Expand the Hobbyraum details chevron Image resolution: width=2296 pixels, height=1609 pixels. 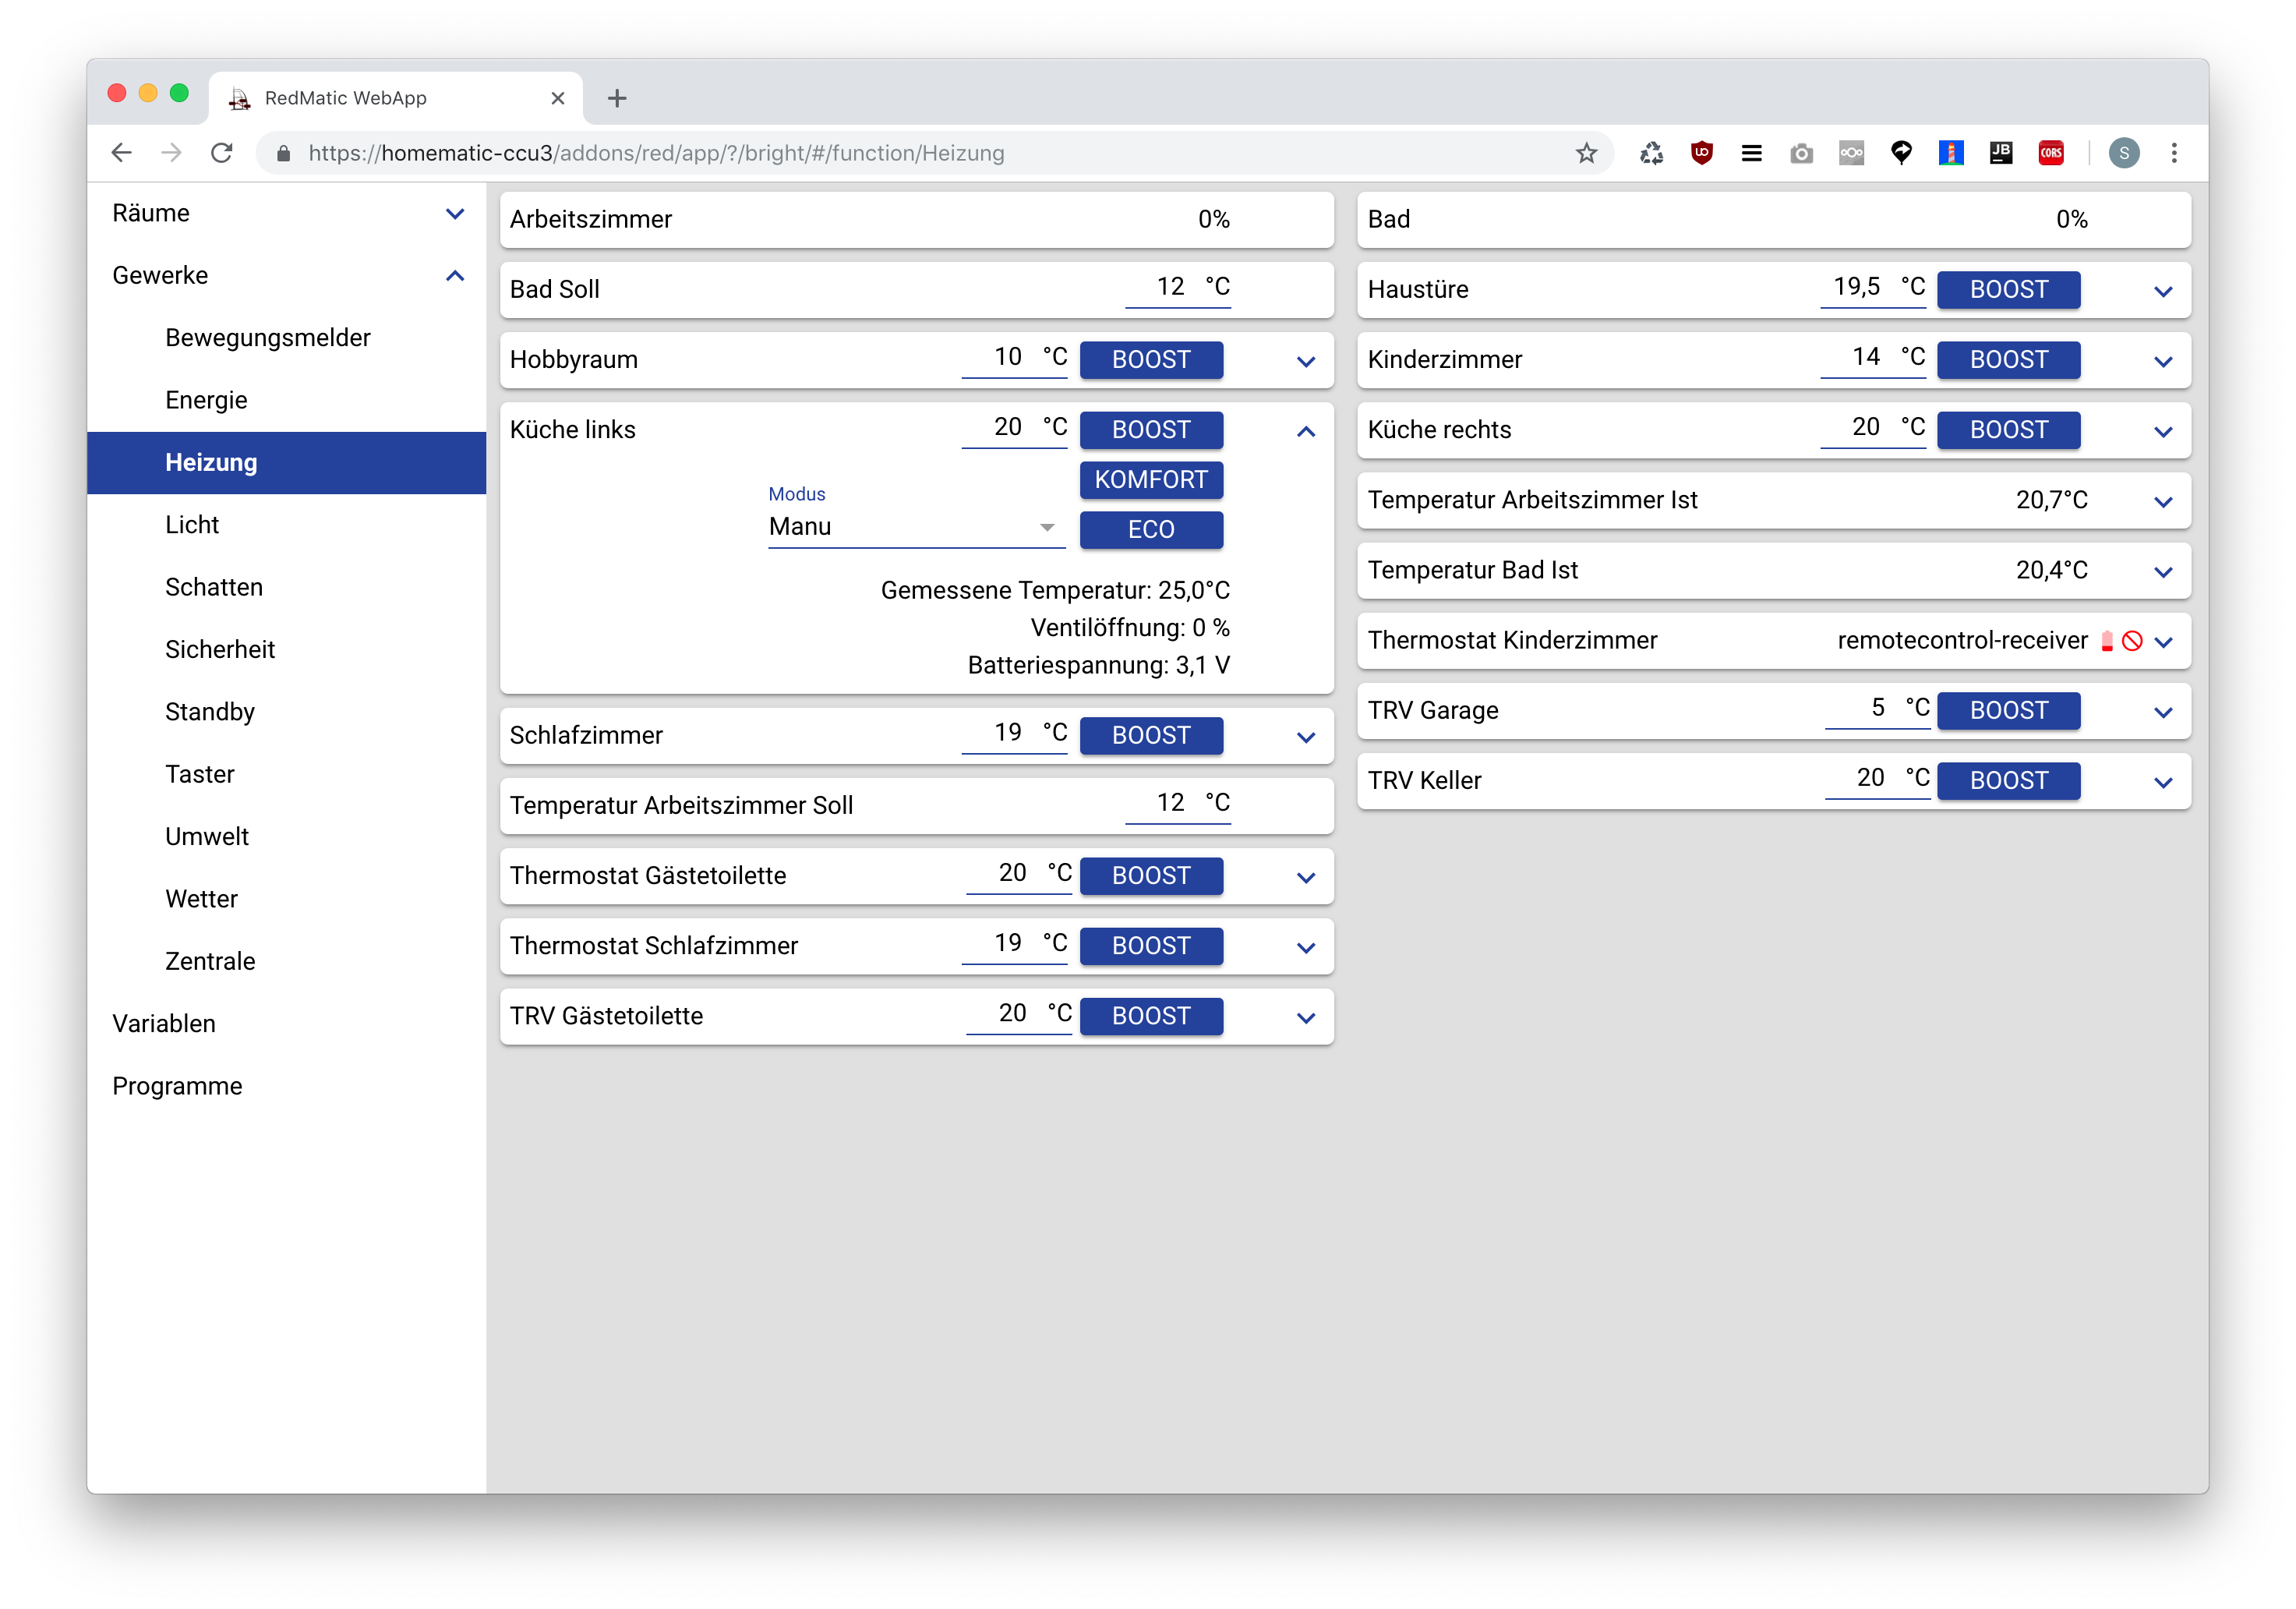click(x=1305, y=361)
